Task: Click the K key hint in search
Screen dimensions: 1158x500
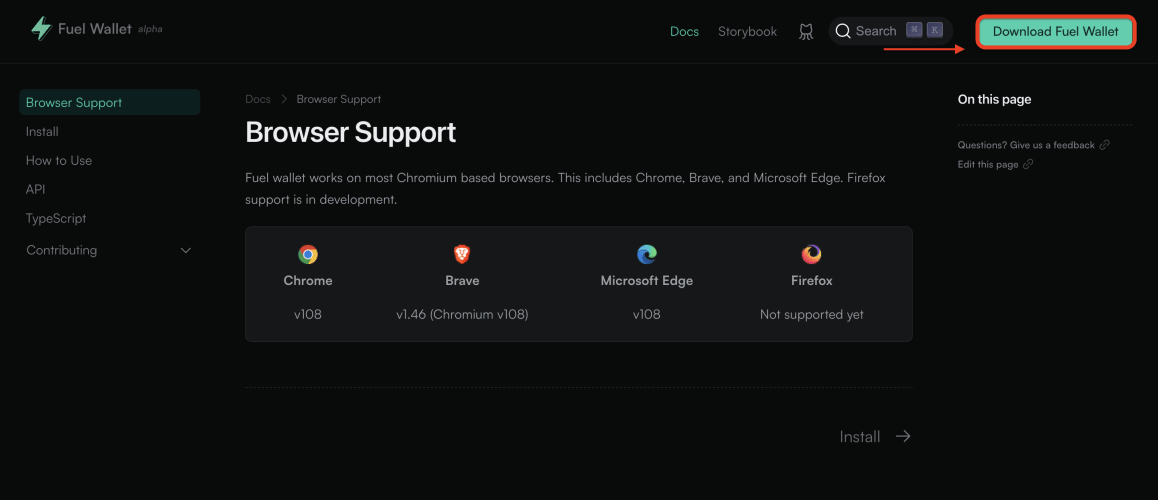Action: [x=935, y=30]
